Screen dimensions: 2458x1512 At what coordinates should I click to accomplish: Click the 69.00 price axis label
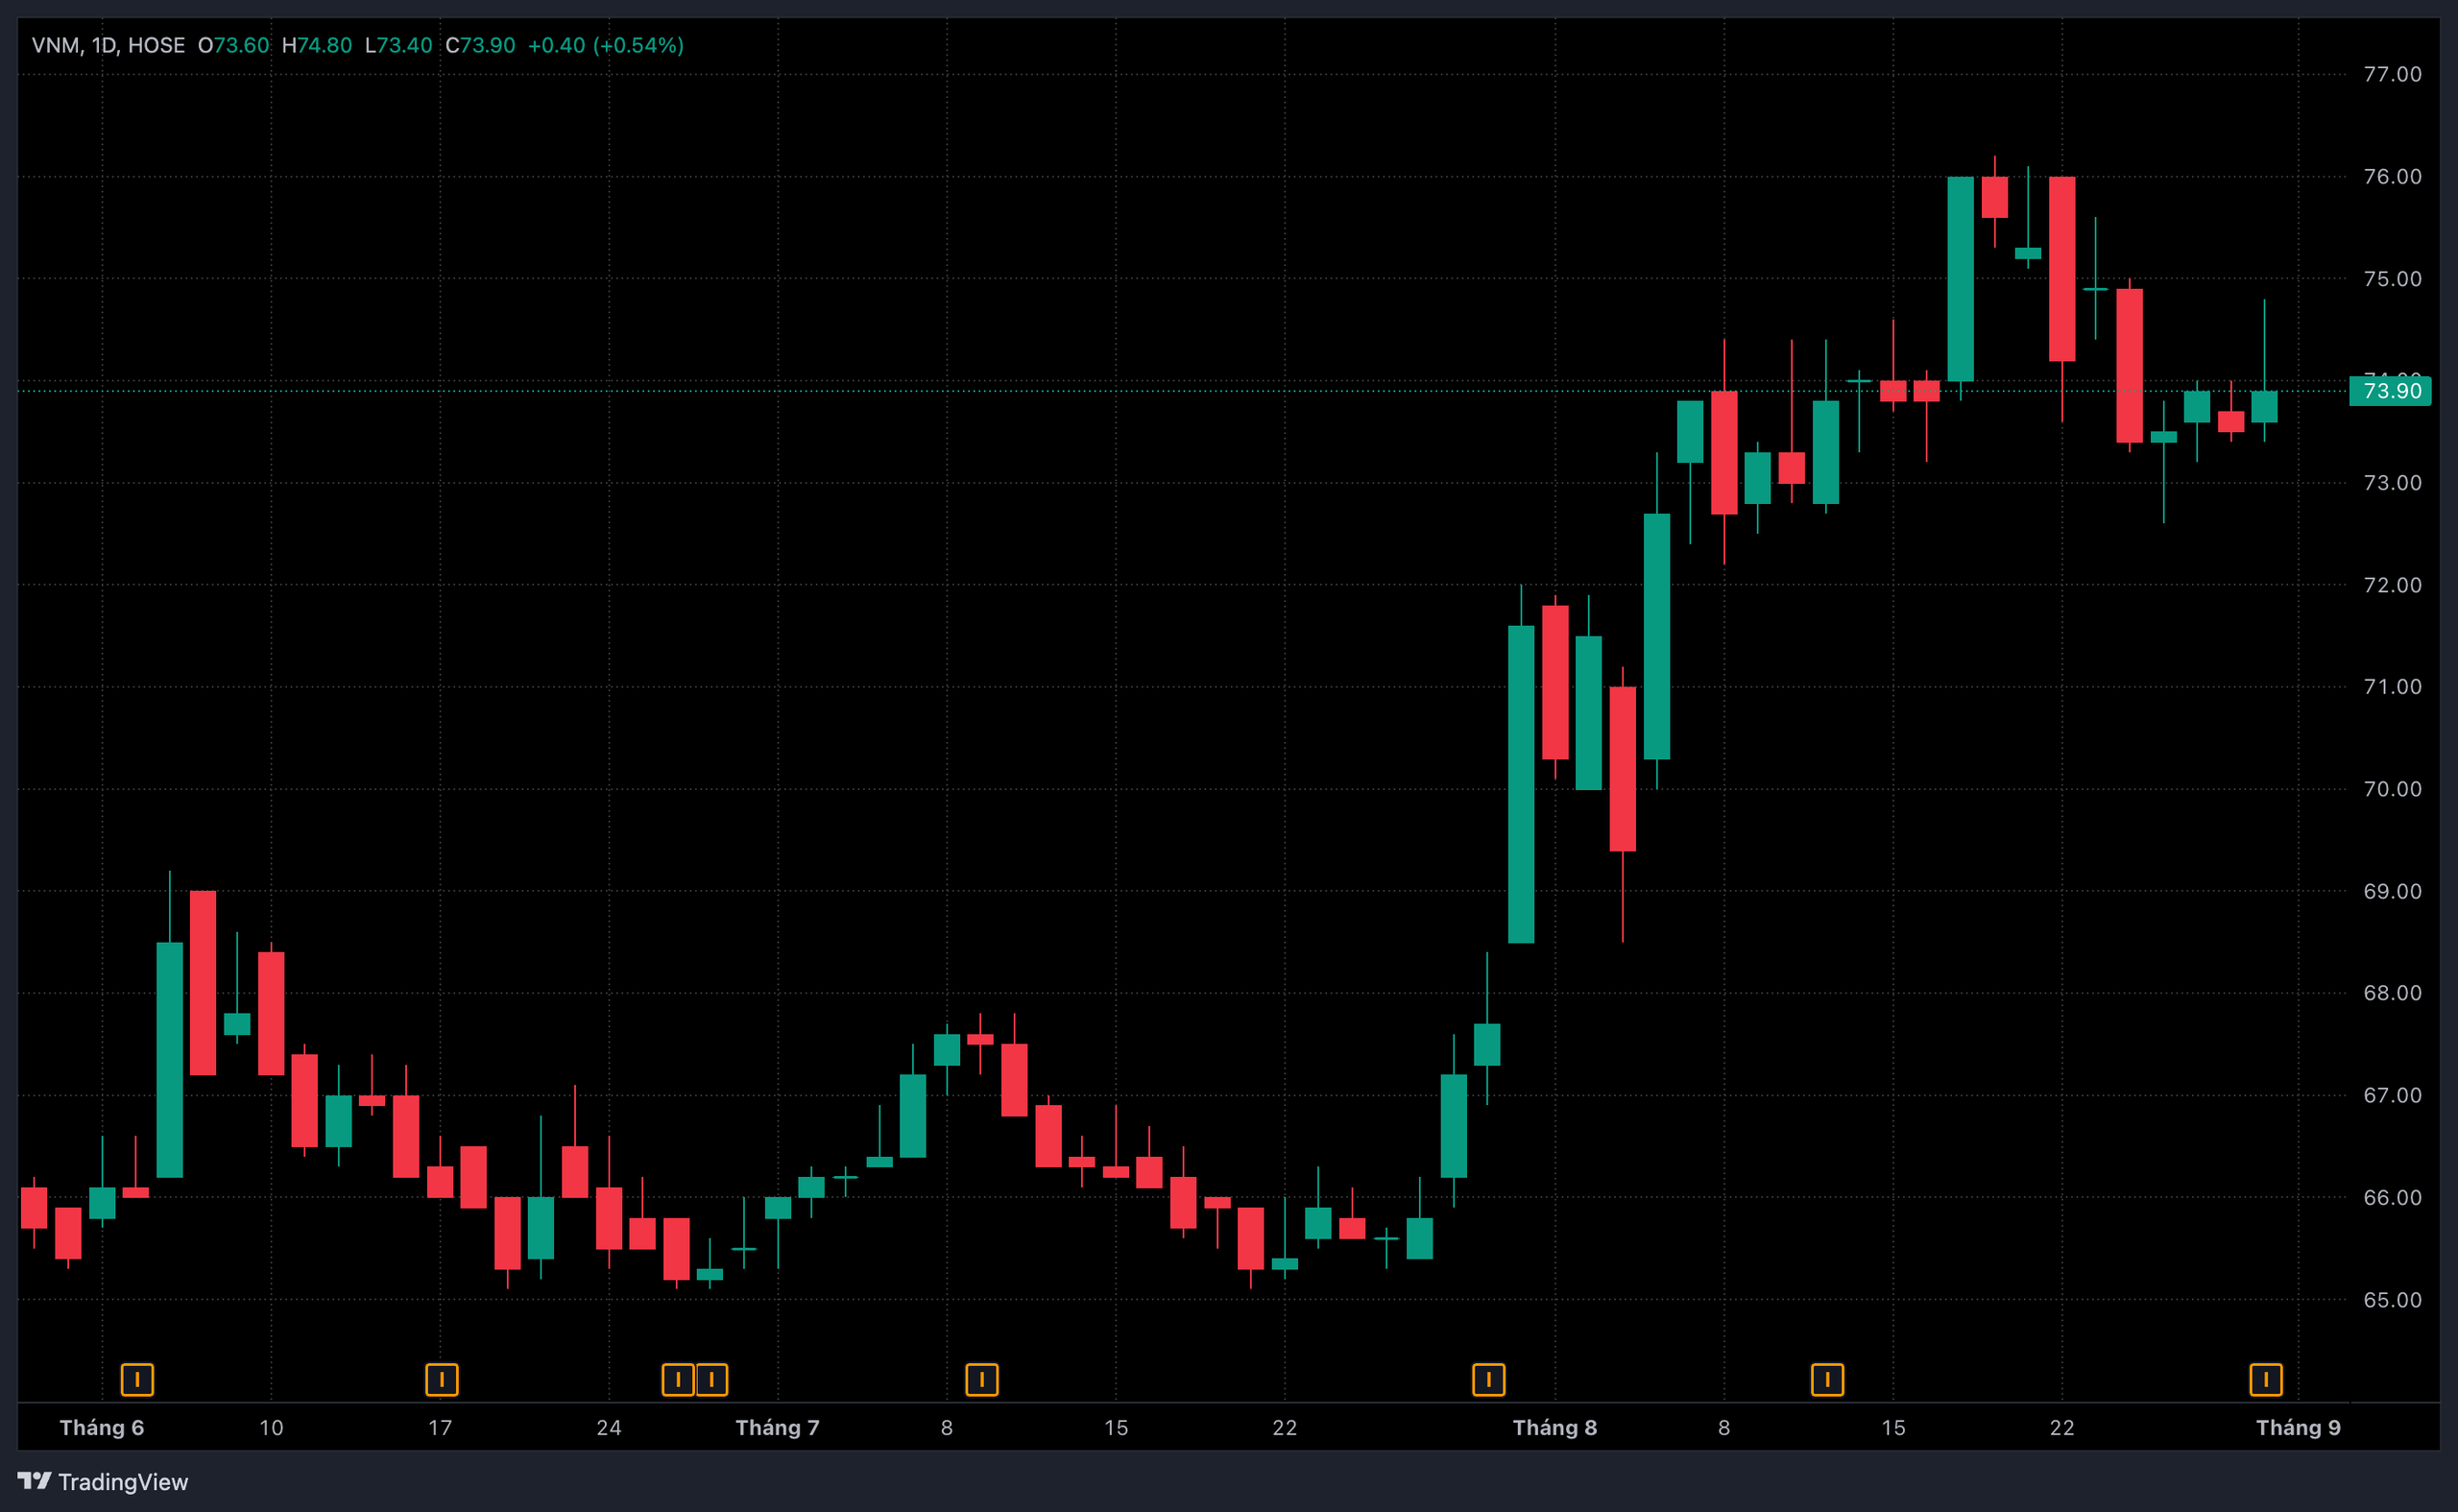pyautogui.click(x=2392, y=891)
